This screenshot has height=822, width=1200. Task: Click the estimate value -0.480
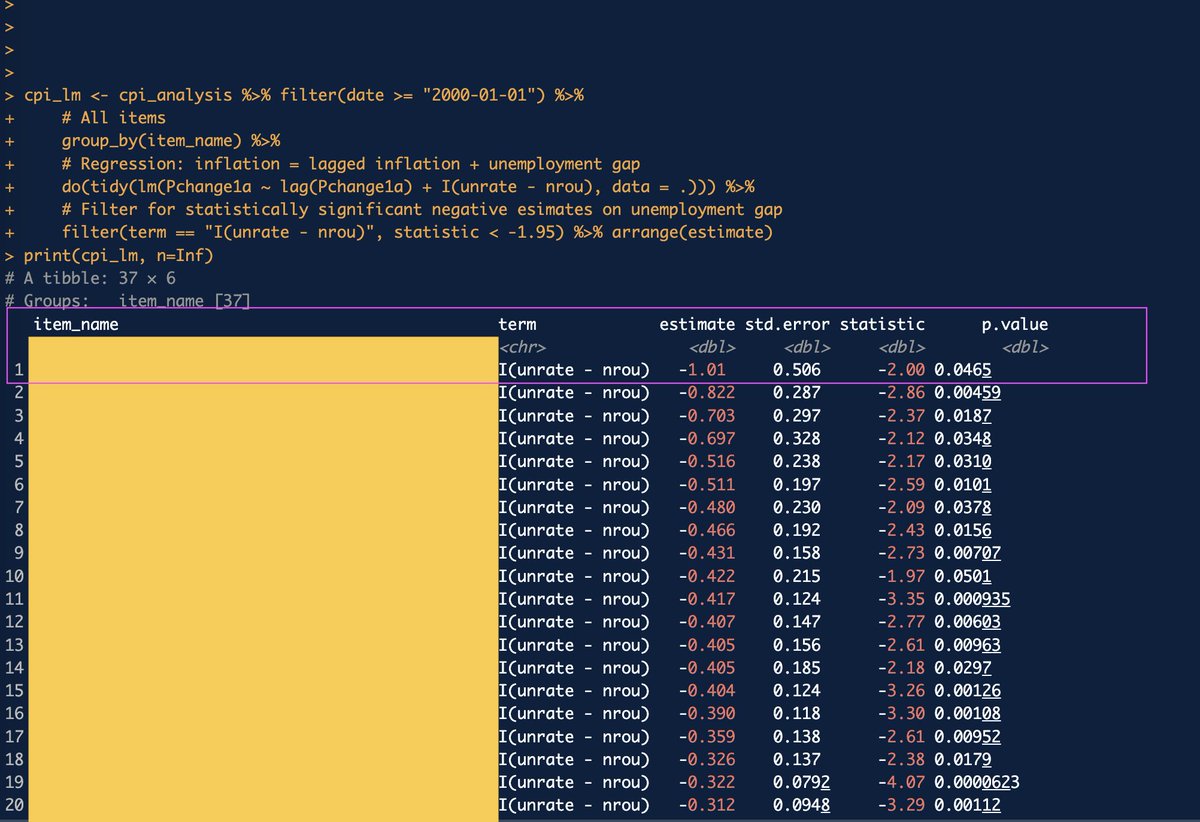[707, 508]
